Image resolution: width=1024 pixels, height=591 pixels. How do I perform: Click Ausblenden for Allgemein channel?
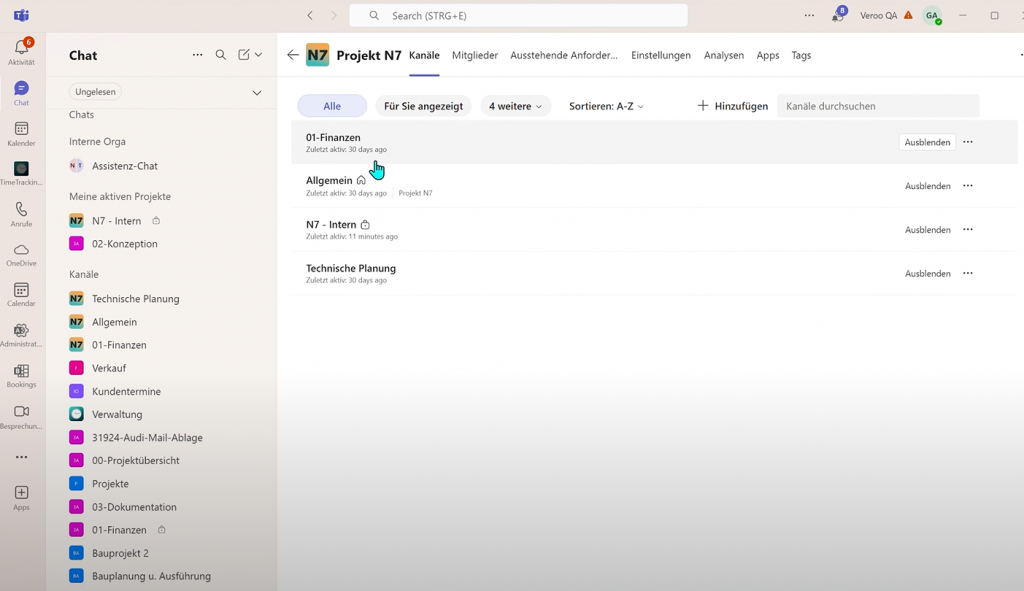[927, 186]
